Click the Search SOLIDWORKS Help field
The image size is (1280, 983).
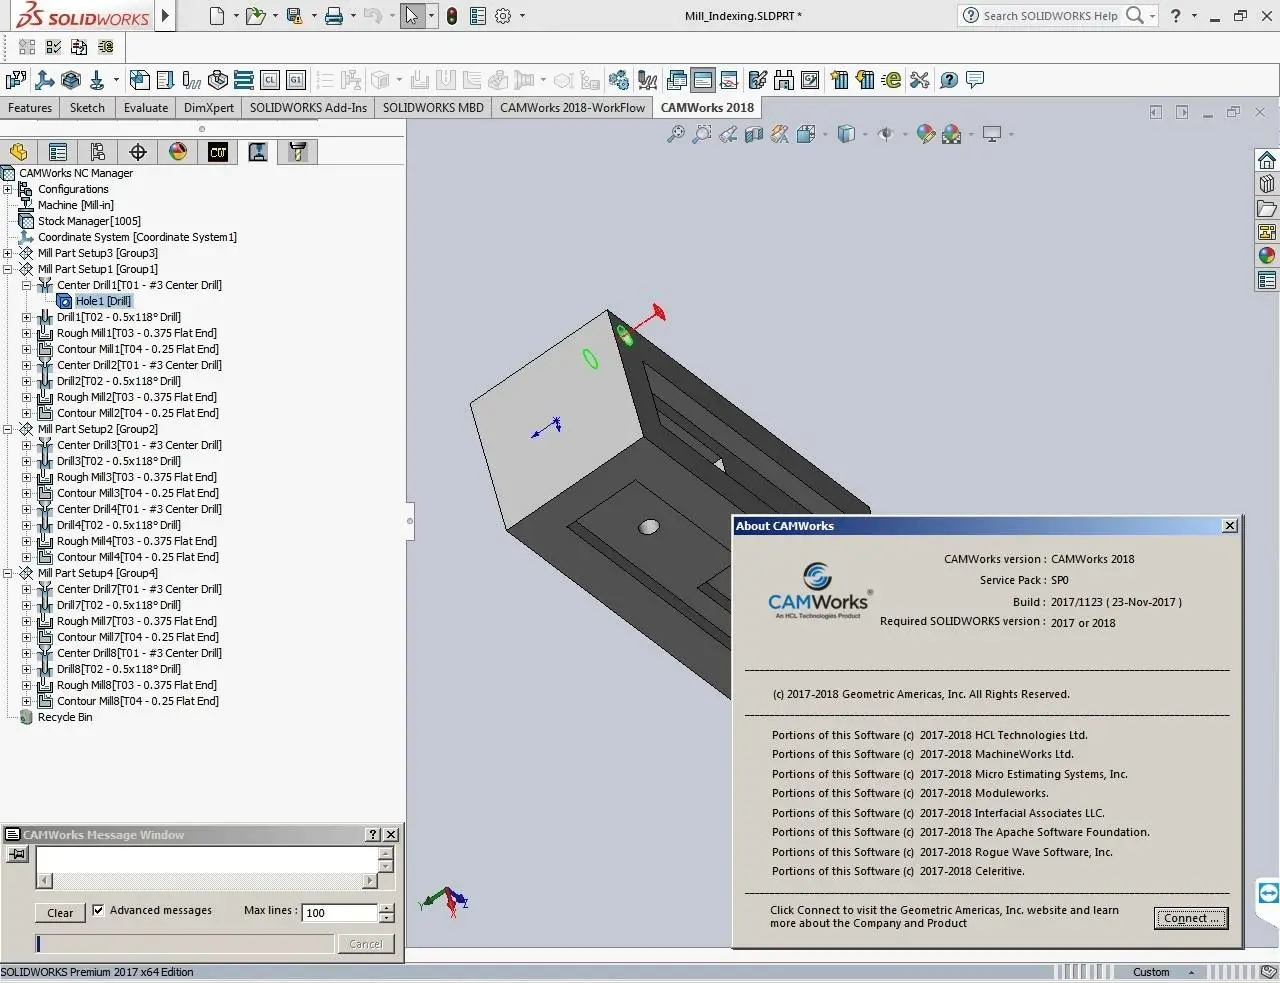click(x=1052, y=16)
